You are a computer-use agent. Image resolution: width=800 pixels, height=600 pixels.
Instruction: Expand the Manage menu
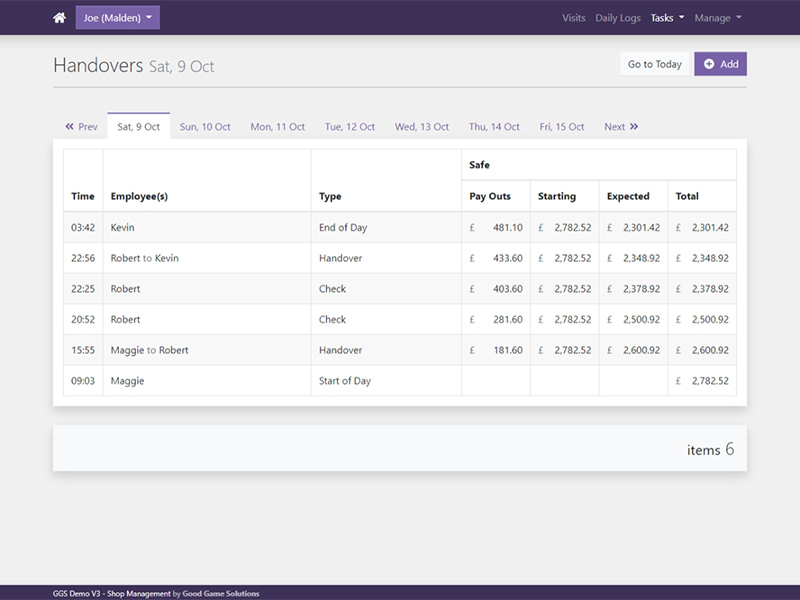point(718,18)
